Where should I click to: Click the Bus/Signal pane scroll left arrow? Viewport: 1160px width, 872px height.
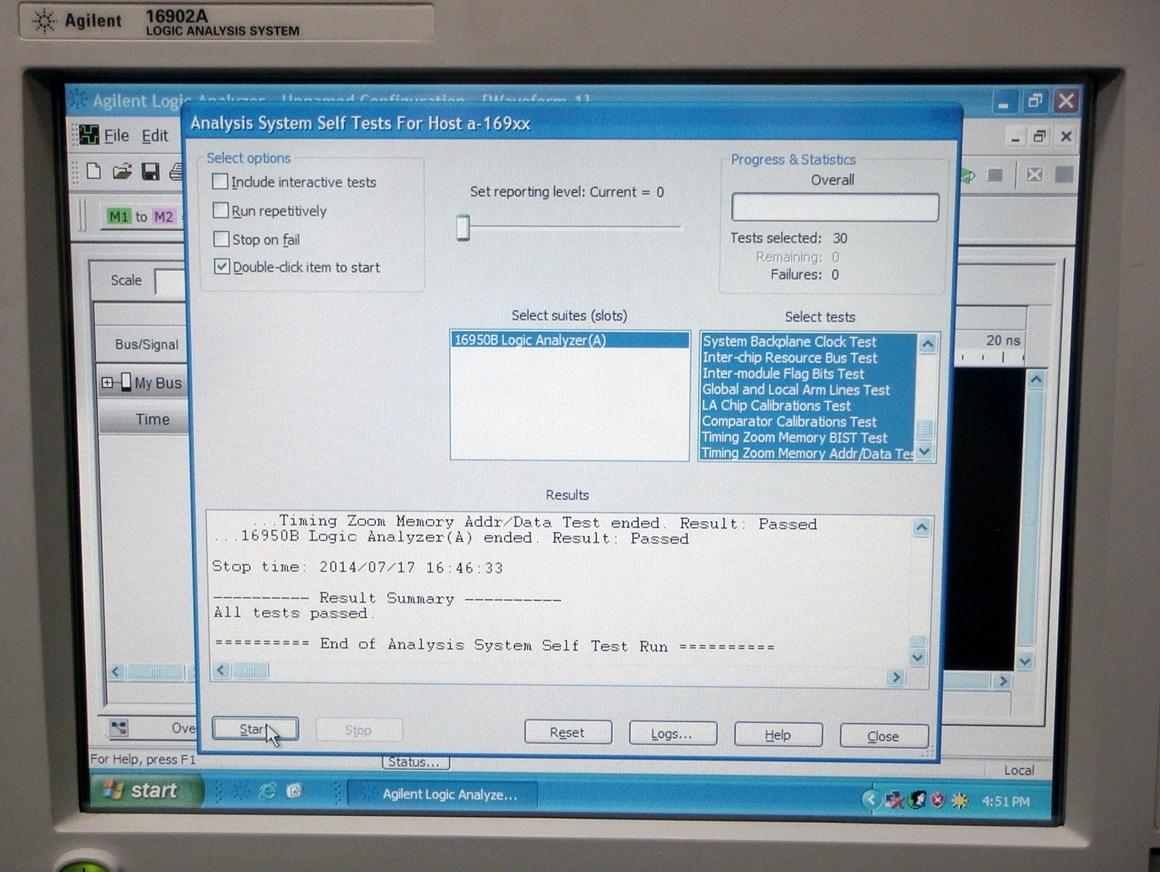[115, 672]
